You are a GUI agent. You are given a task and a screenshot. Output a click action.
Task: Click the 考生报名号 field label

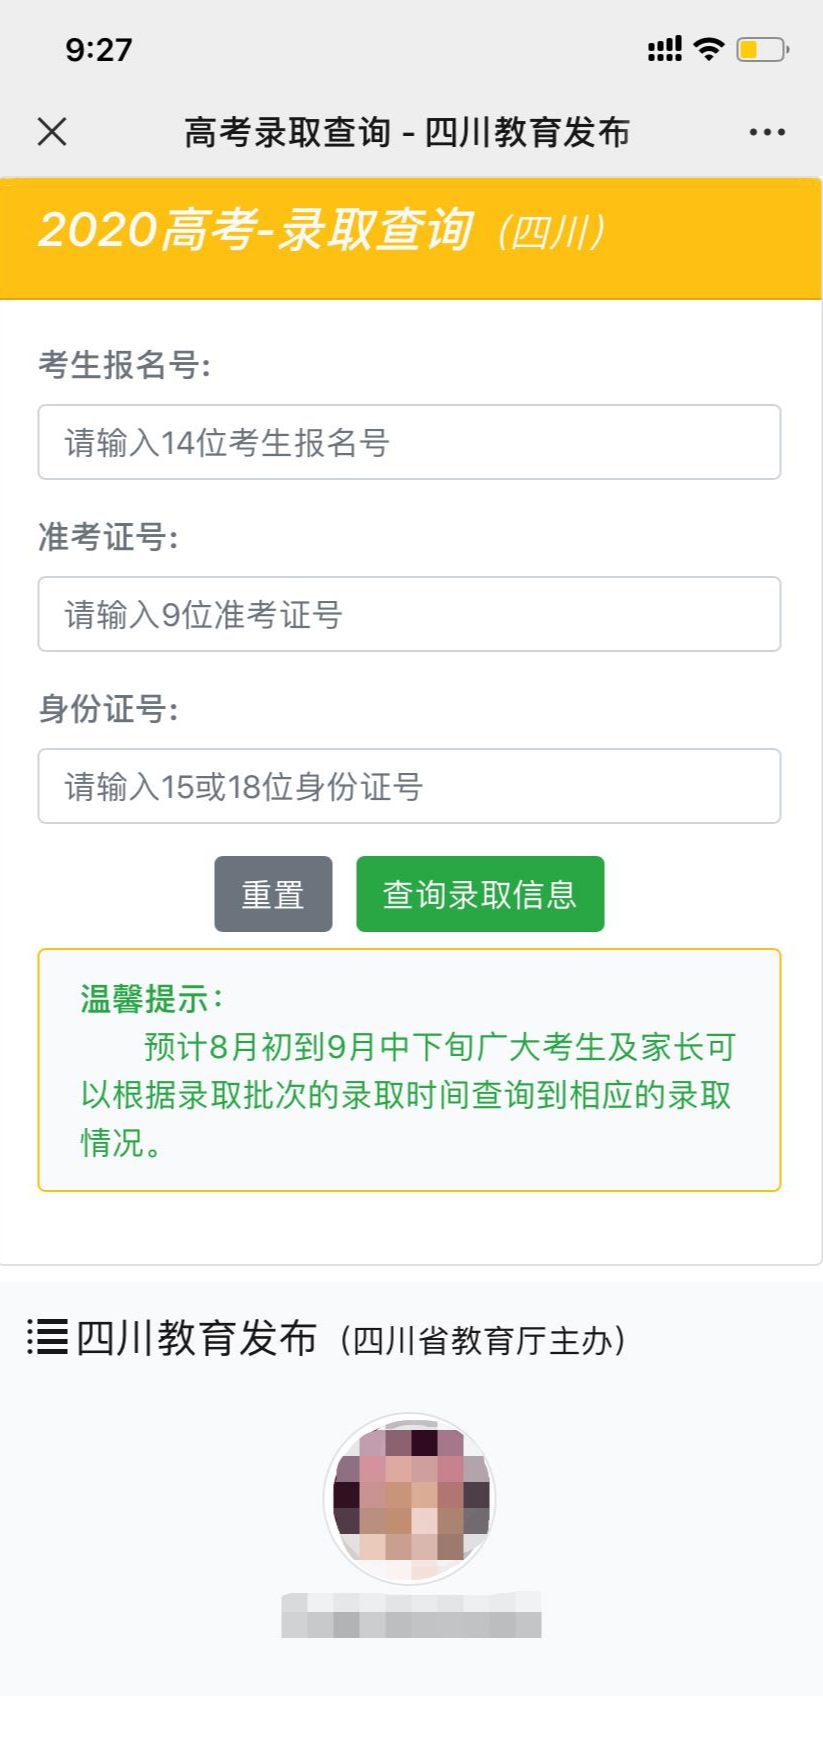tap(124, 365)
